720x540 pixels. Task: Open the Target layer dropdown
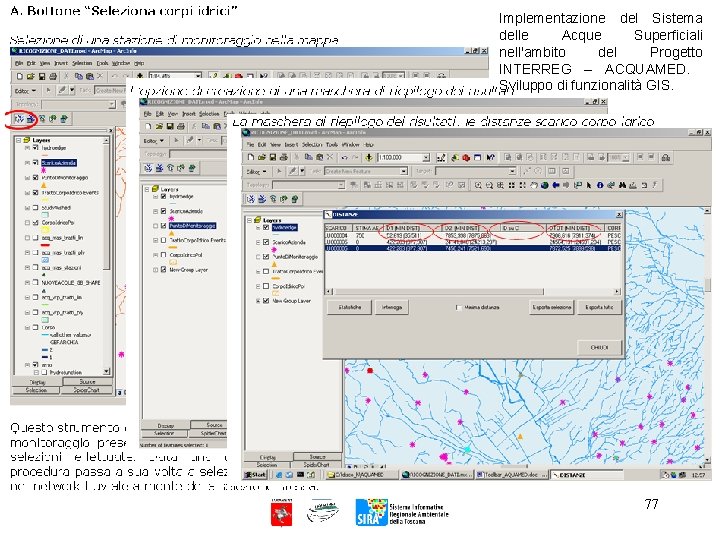(512, 171)
